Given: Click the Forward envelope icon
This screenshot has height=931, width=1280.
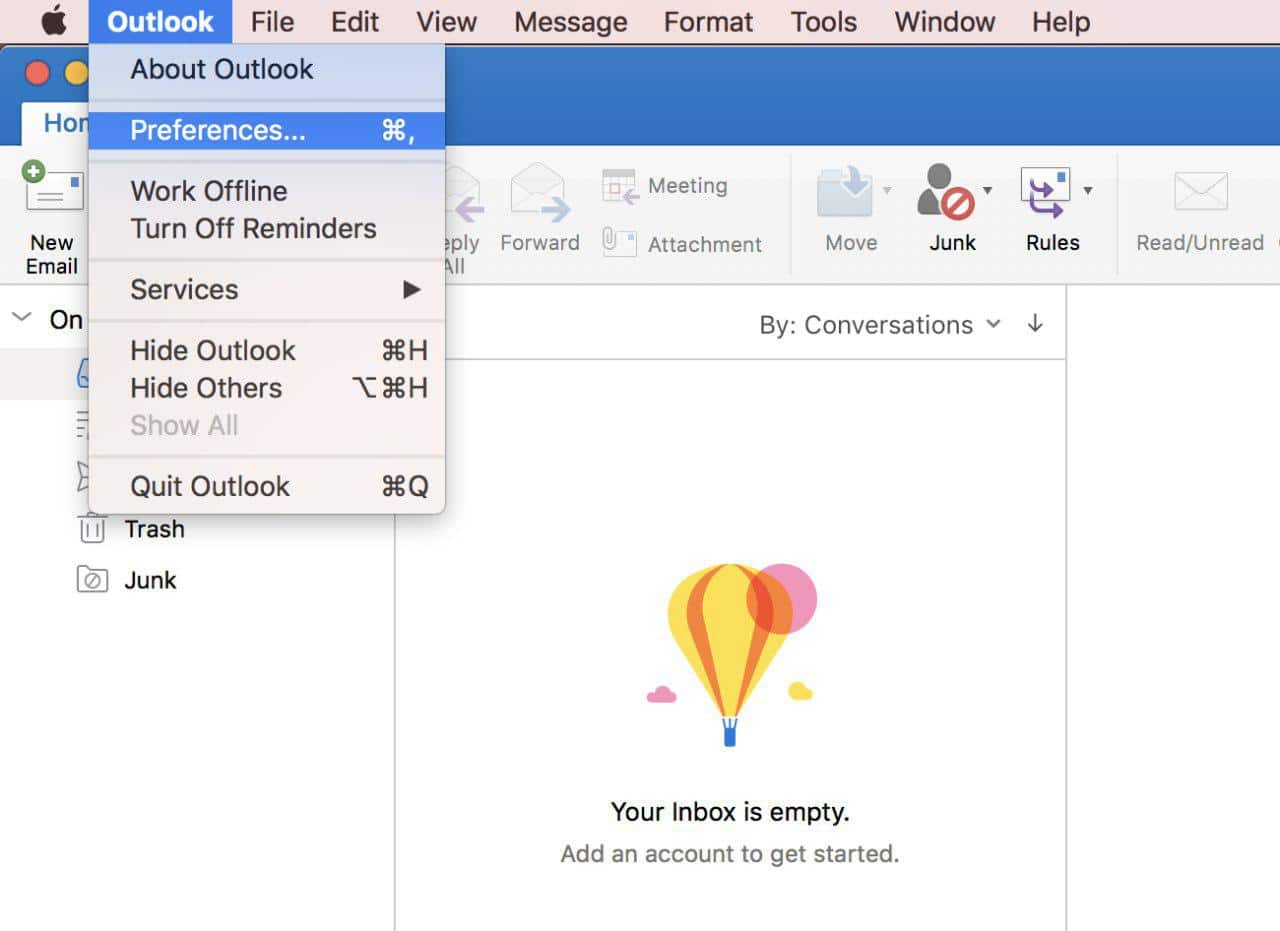Looking at the screenshot, I should coord(540,192).
